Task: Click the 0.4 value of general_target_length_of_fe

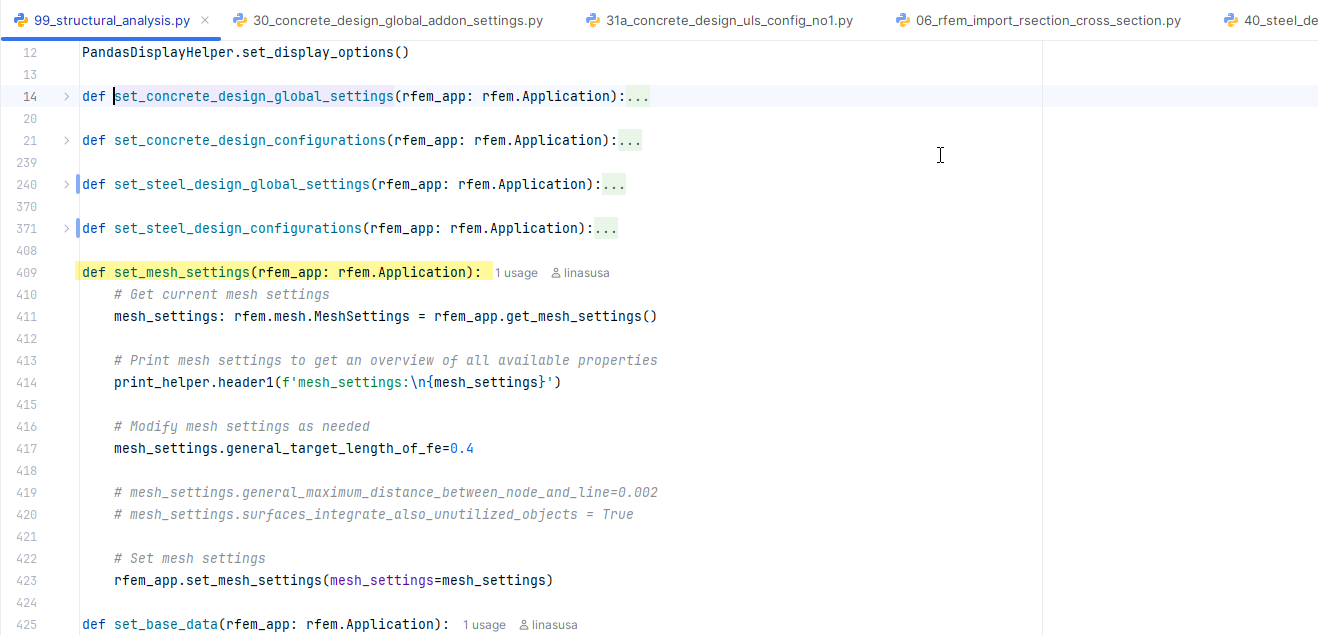Action: coord(459,448)
